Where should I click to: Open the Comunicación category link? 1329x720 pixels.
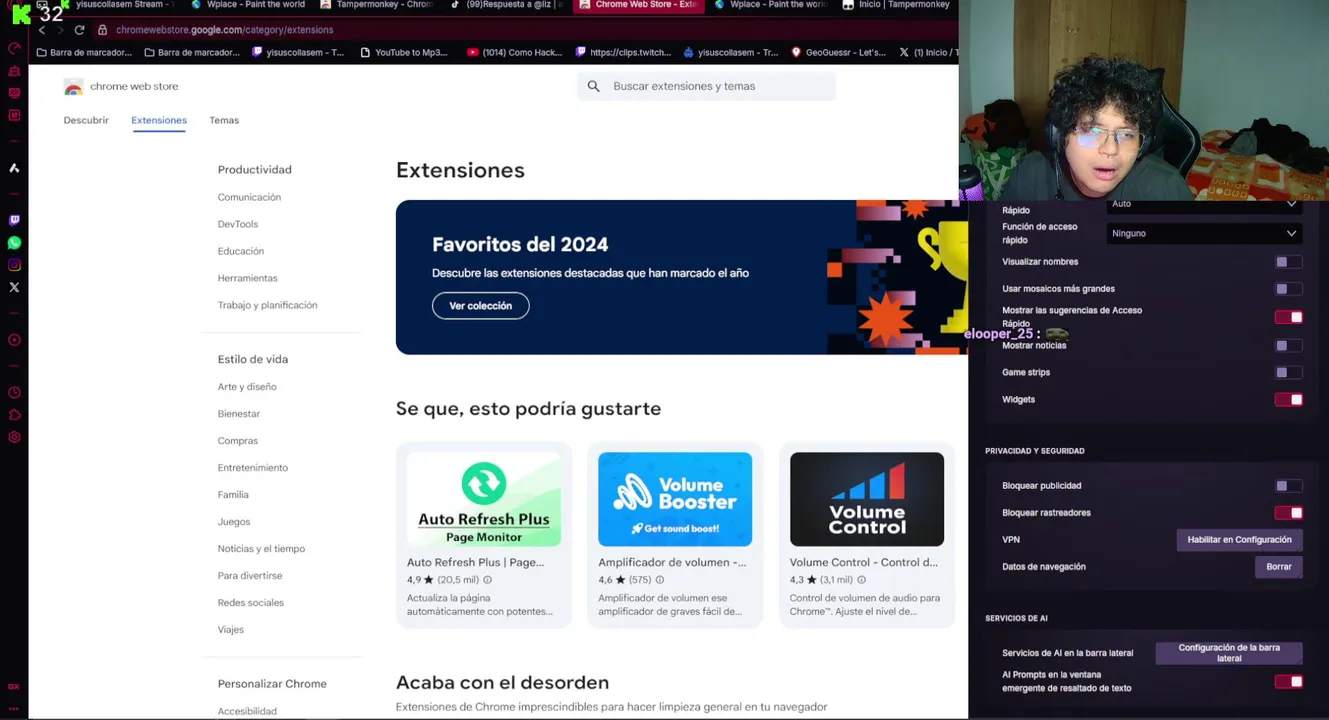point(250,197)
